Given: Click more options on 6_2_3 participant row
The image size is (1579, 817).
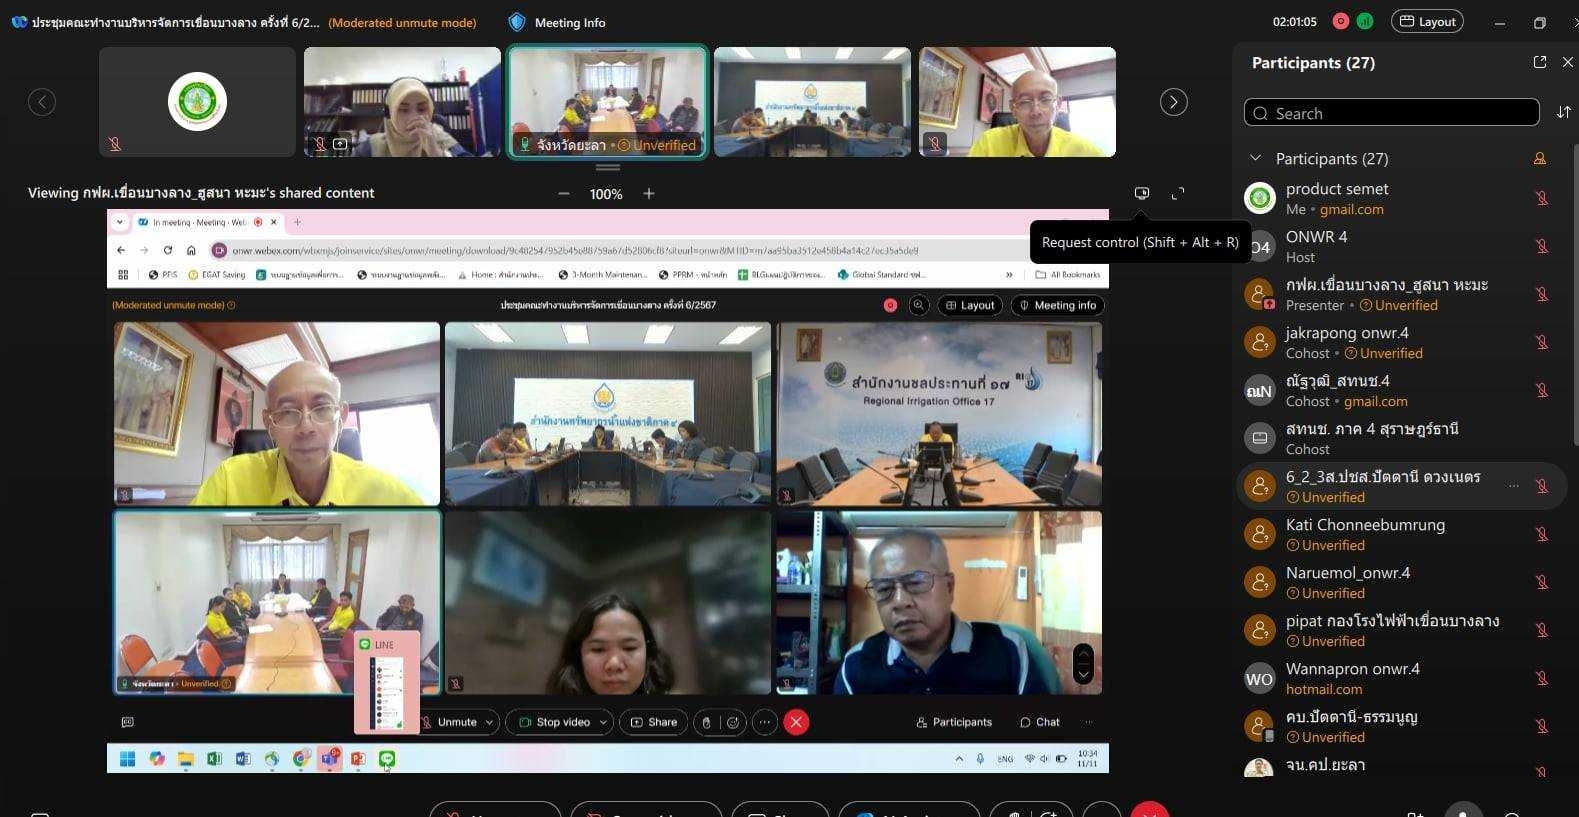Looking at the screenshot, I should 1514,486.
